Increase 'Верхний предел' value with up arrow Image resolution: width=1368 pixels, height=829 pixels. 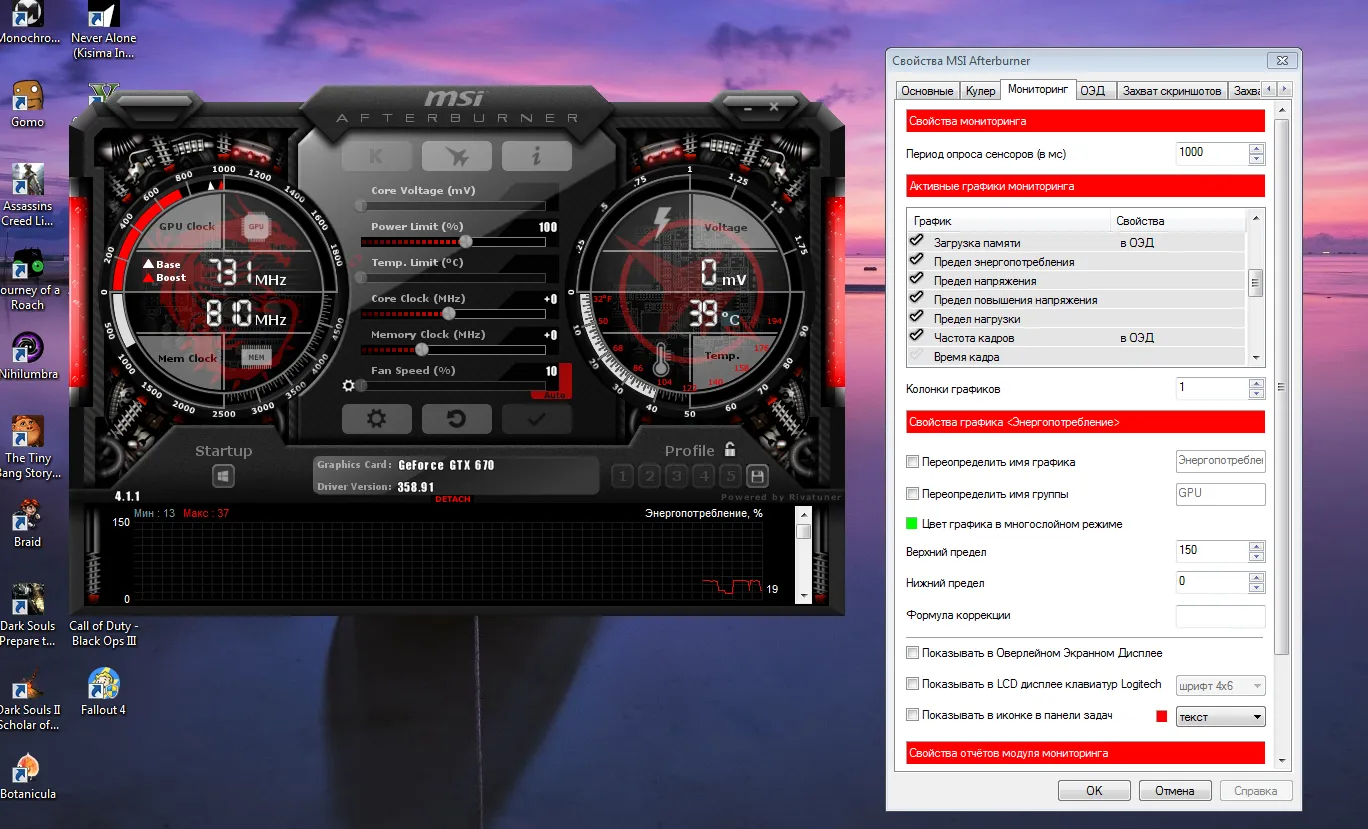pos(1256,545)
